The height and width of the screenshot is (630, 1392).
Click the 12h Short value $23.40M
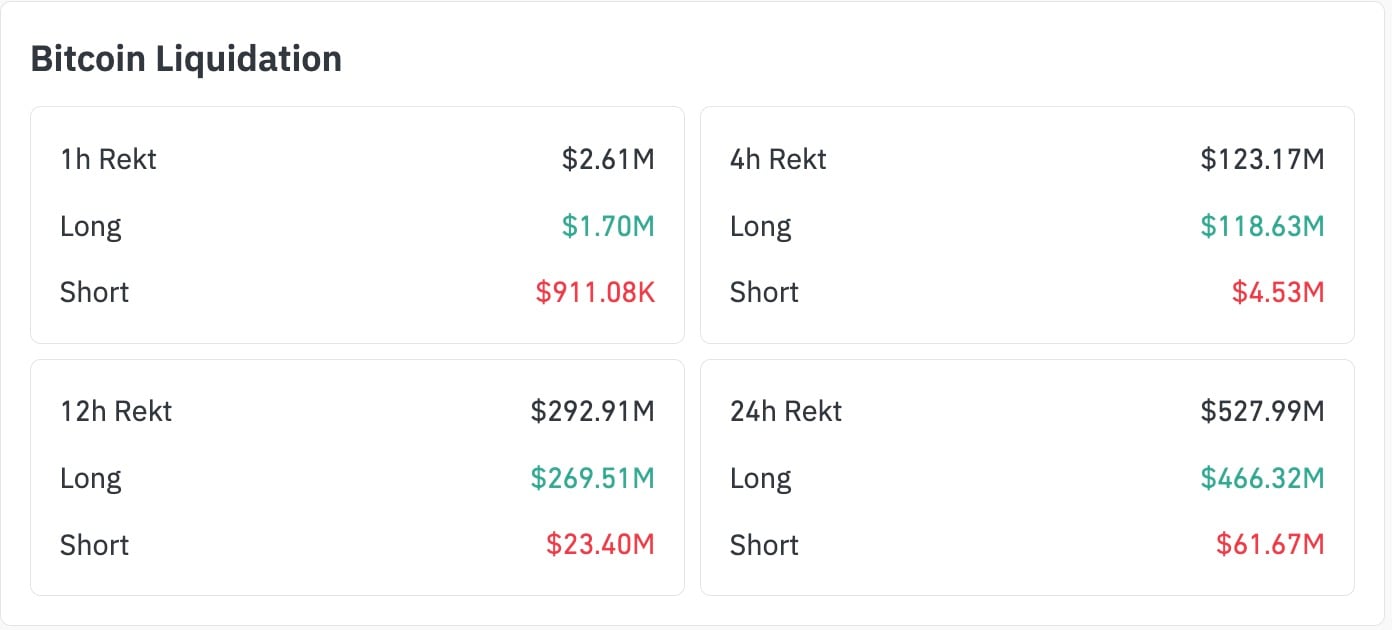pyautogui.click(x=600, y=544)
